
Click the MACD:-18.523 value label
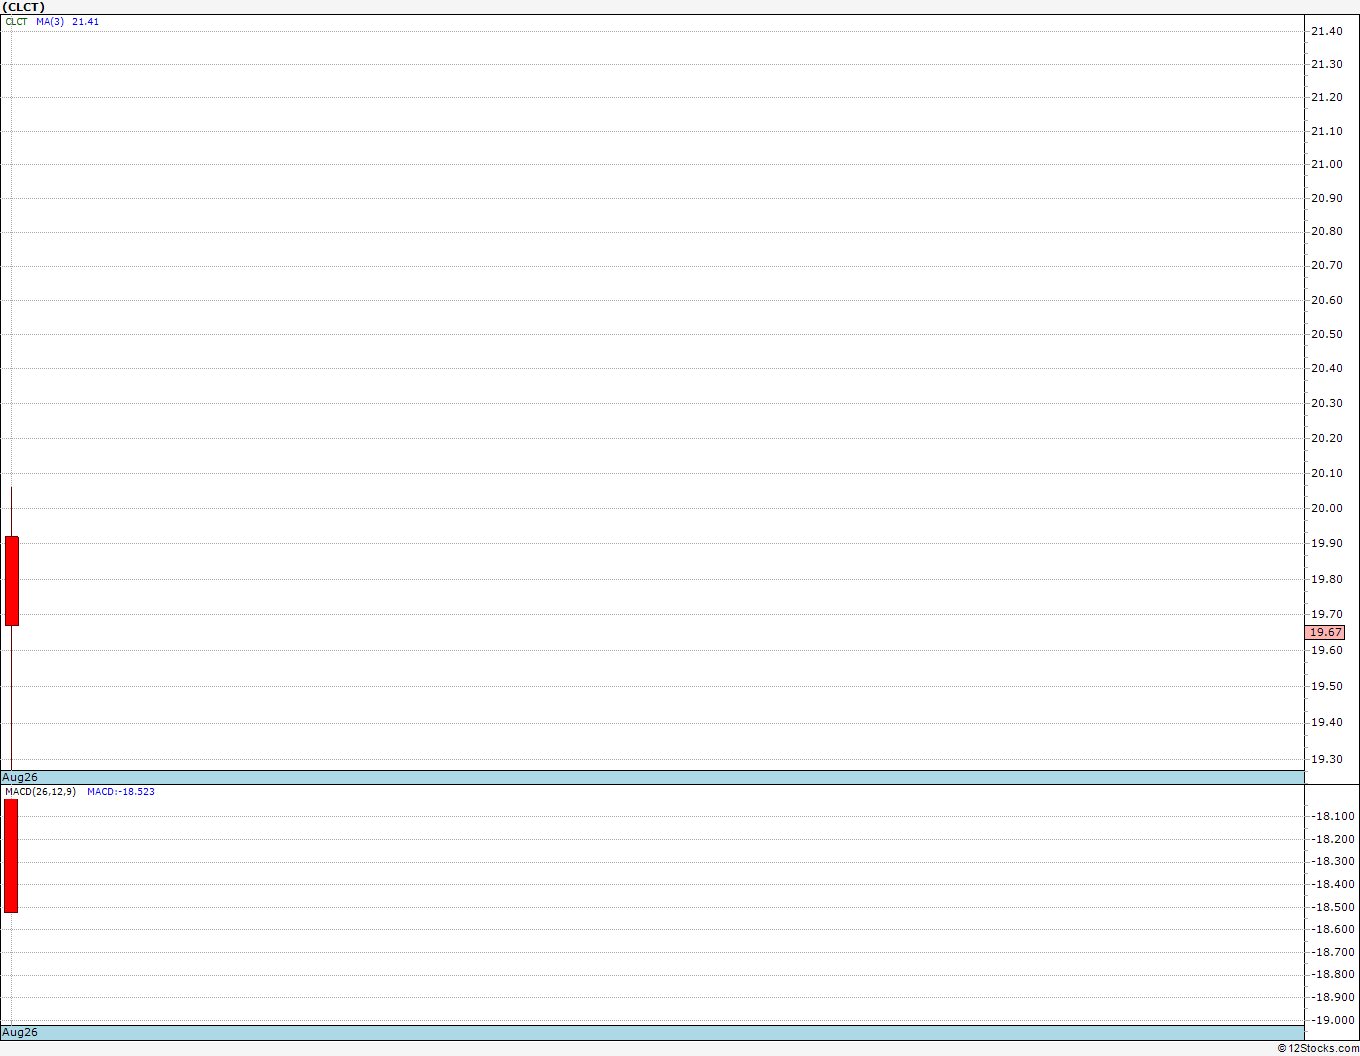point(121,791)
